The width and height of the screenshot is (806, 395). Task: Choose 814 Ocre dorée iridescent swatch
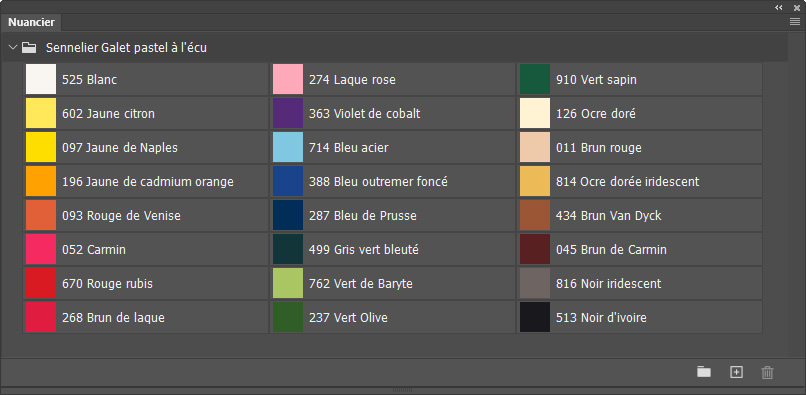tap(640, 181)
